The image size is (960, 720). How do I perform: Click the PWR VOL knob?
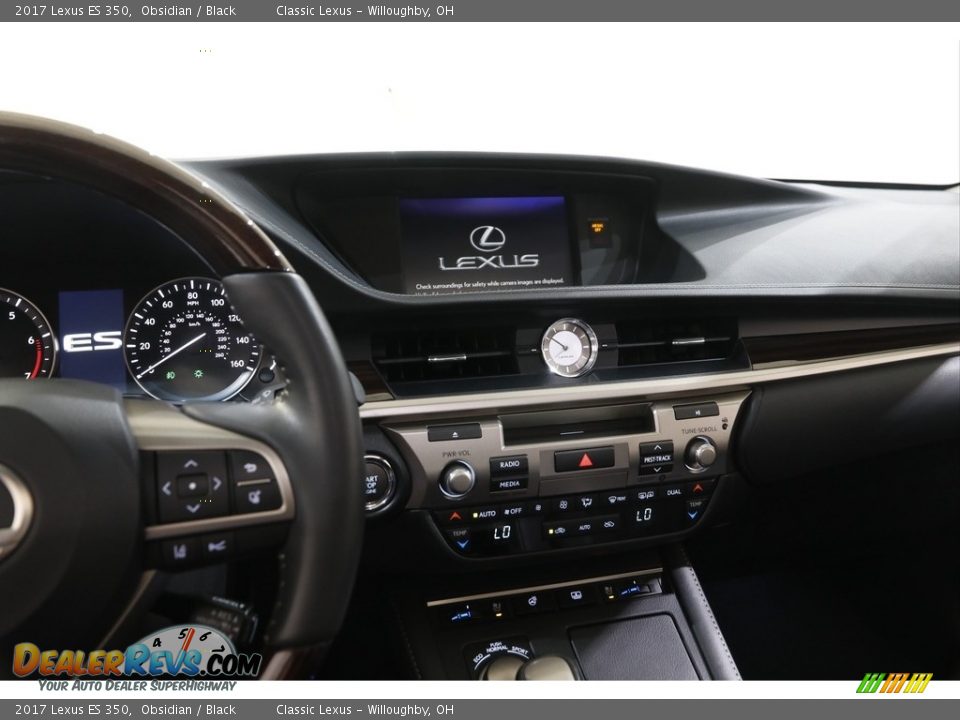click(457, 479)
